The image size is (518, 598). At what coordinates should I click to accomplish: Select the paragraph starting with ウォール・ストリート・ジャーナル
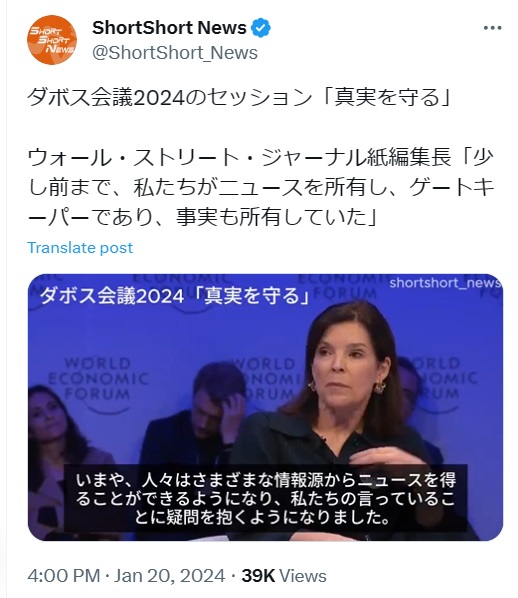point(261,188)
